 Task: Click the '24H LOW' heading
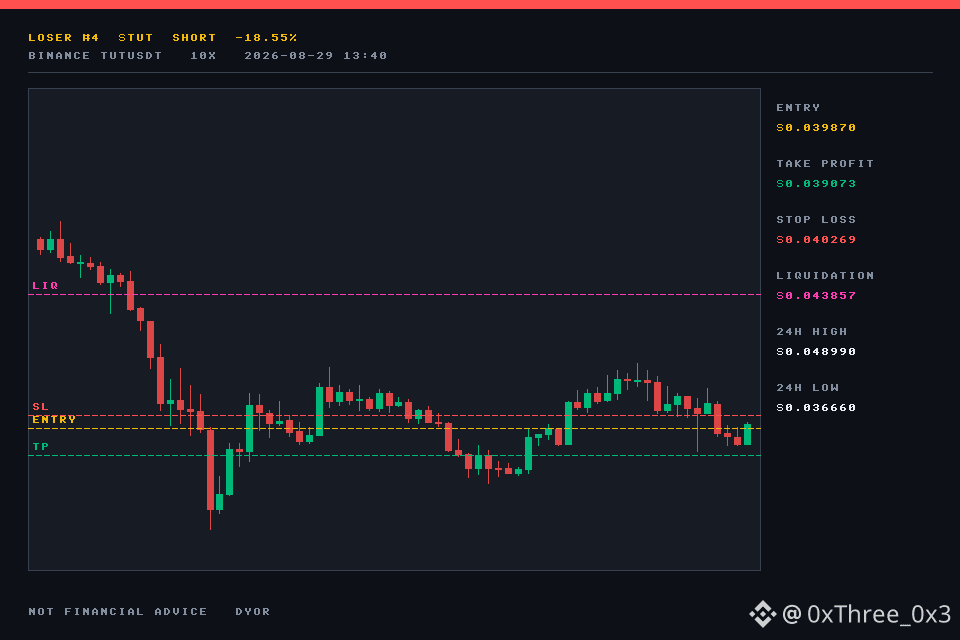point(808,388)
